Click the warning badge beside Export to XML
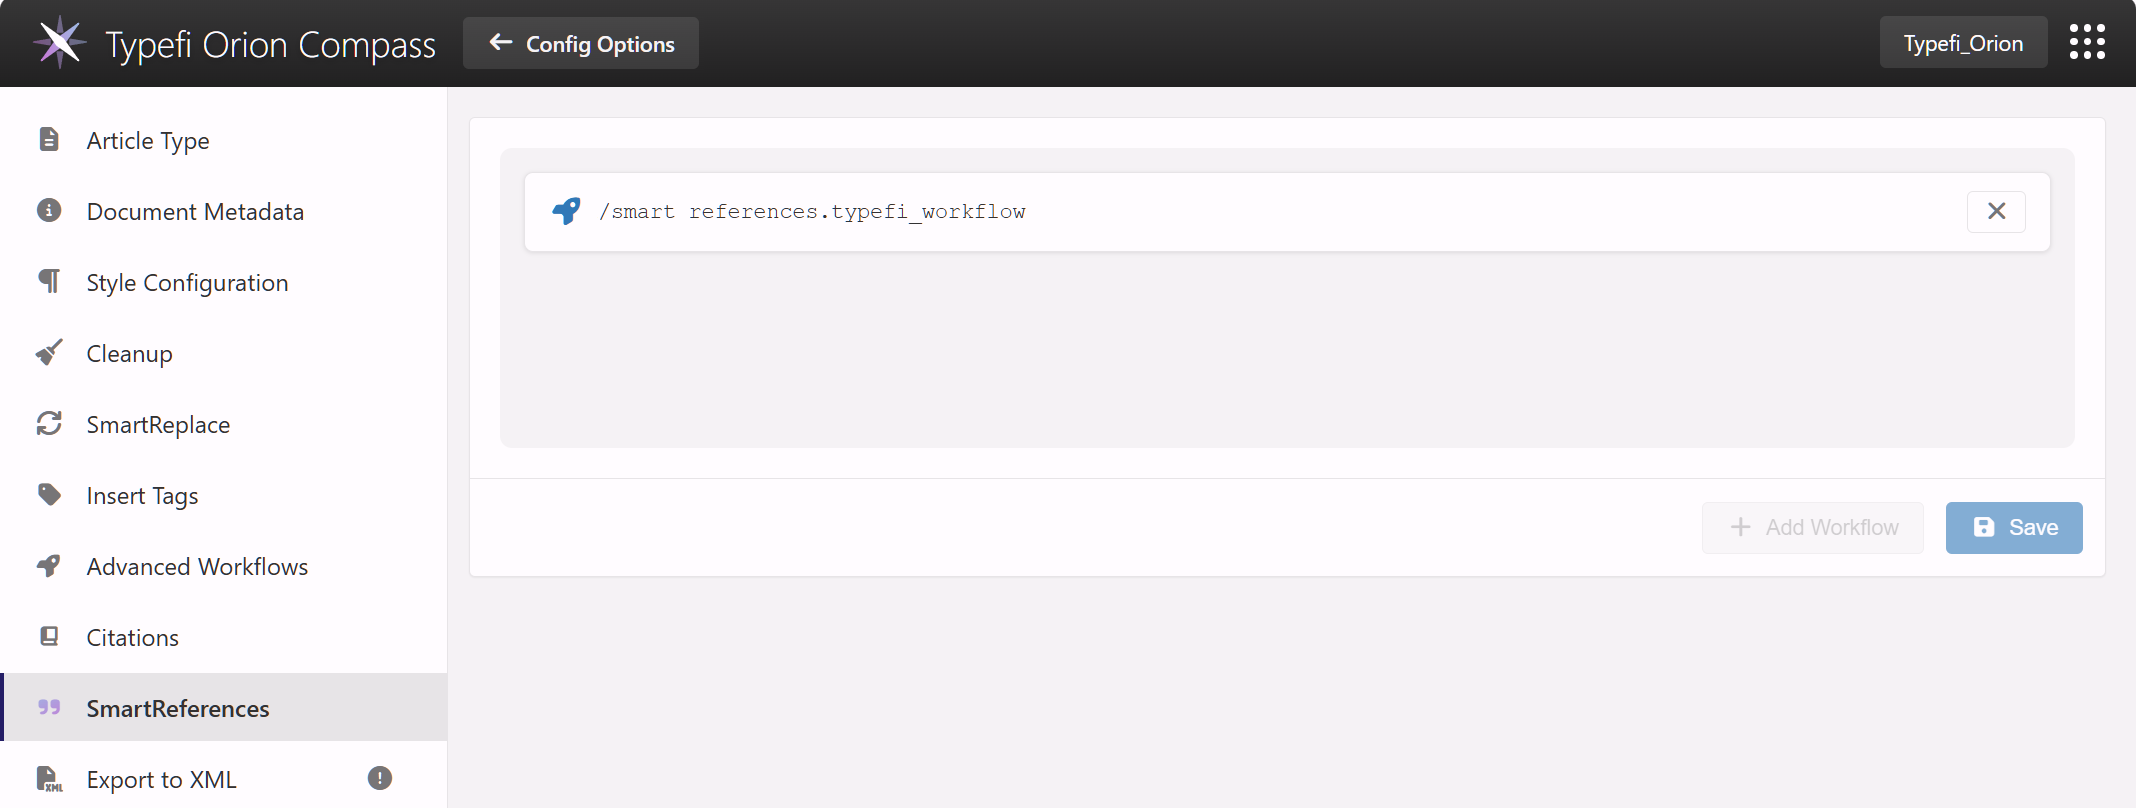This screenshot has width=2136, height=808. [x=380, y=778]
